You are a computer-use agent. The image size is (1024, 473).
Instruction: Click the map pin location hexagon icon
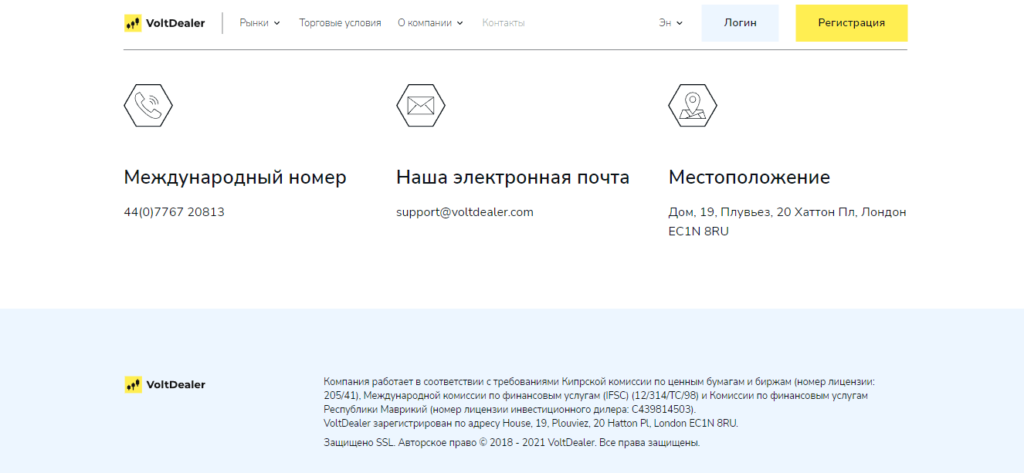(693, 105)
